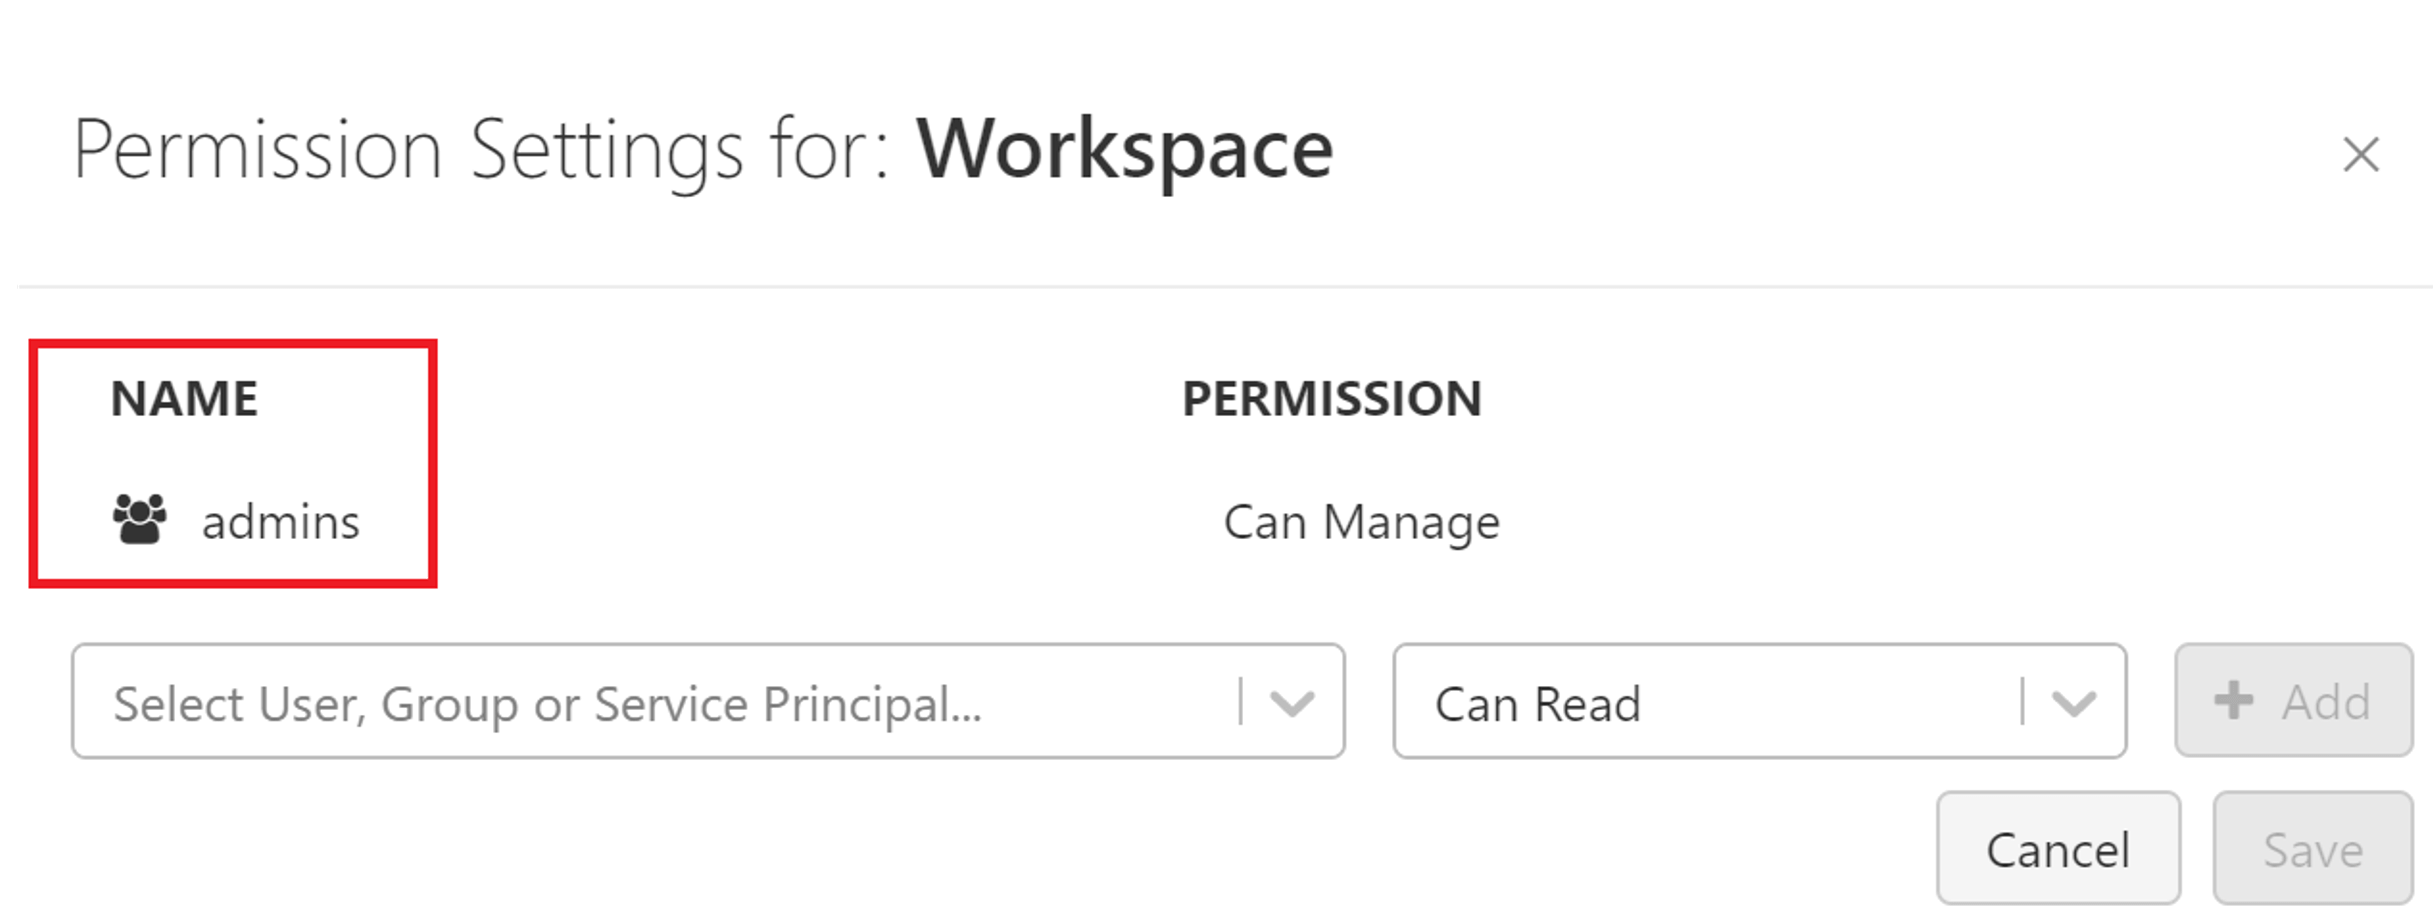Click the Add button
The image size is (2433, 916).
point(2291,700)
